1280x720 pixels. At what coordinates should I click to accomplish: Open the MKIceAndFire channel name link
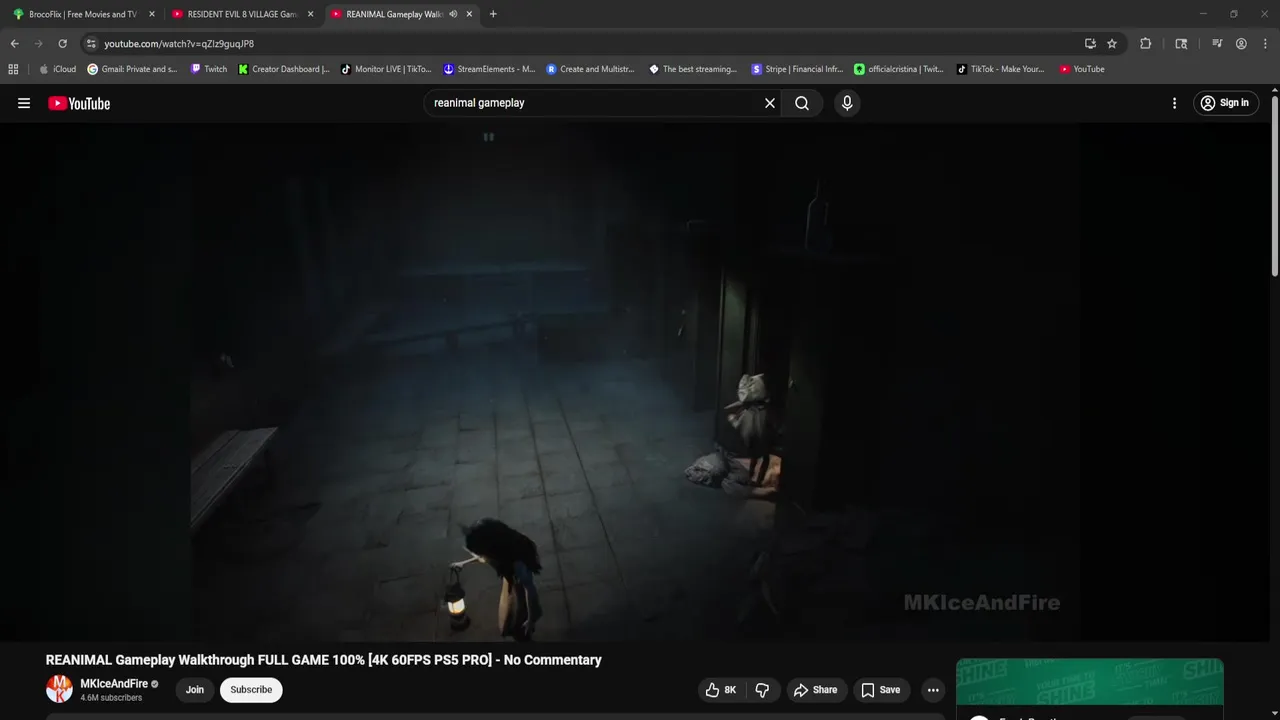(x=114, y=684)
